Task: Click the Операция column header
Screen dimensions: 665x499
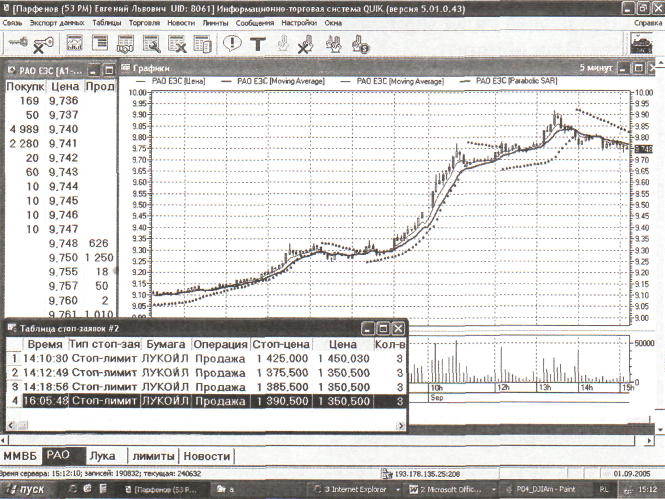Action: point(220,344)
